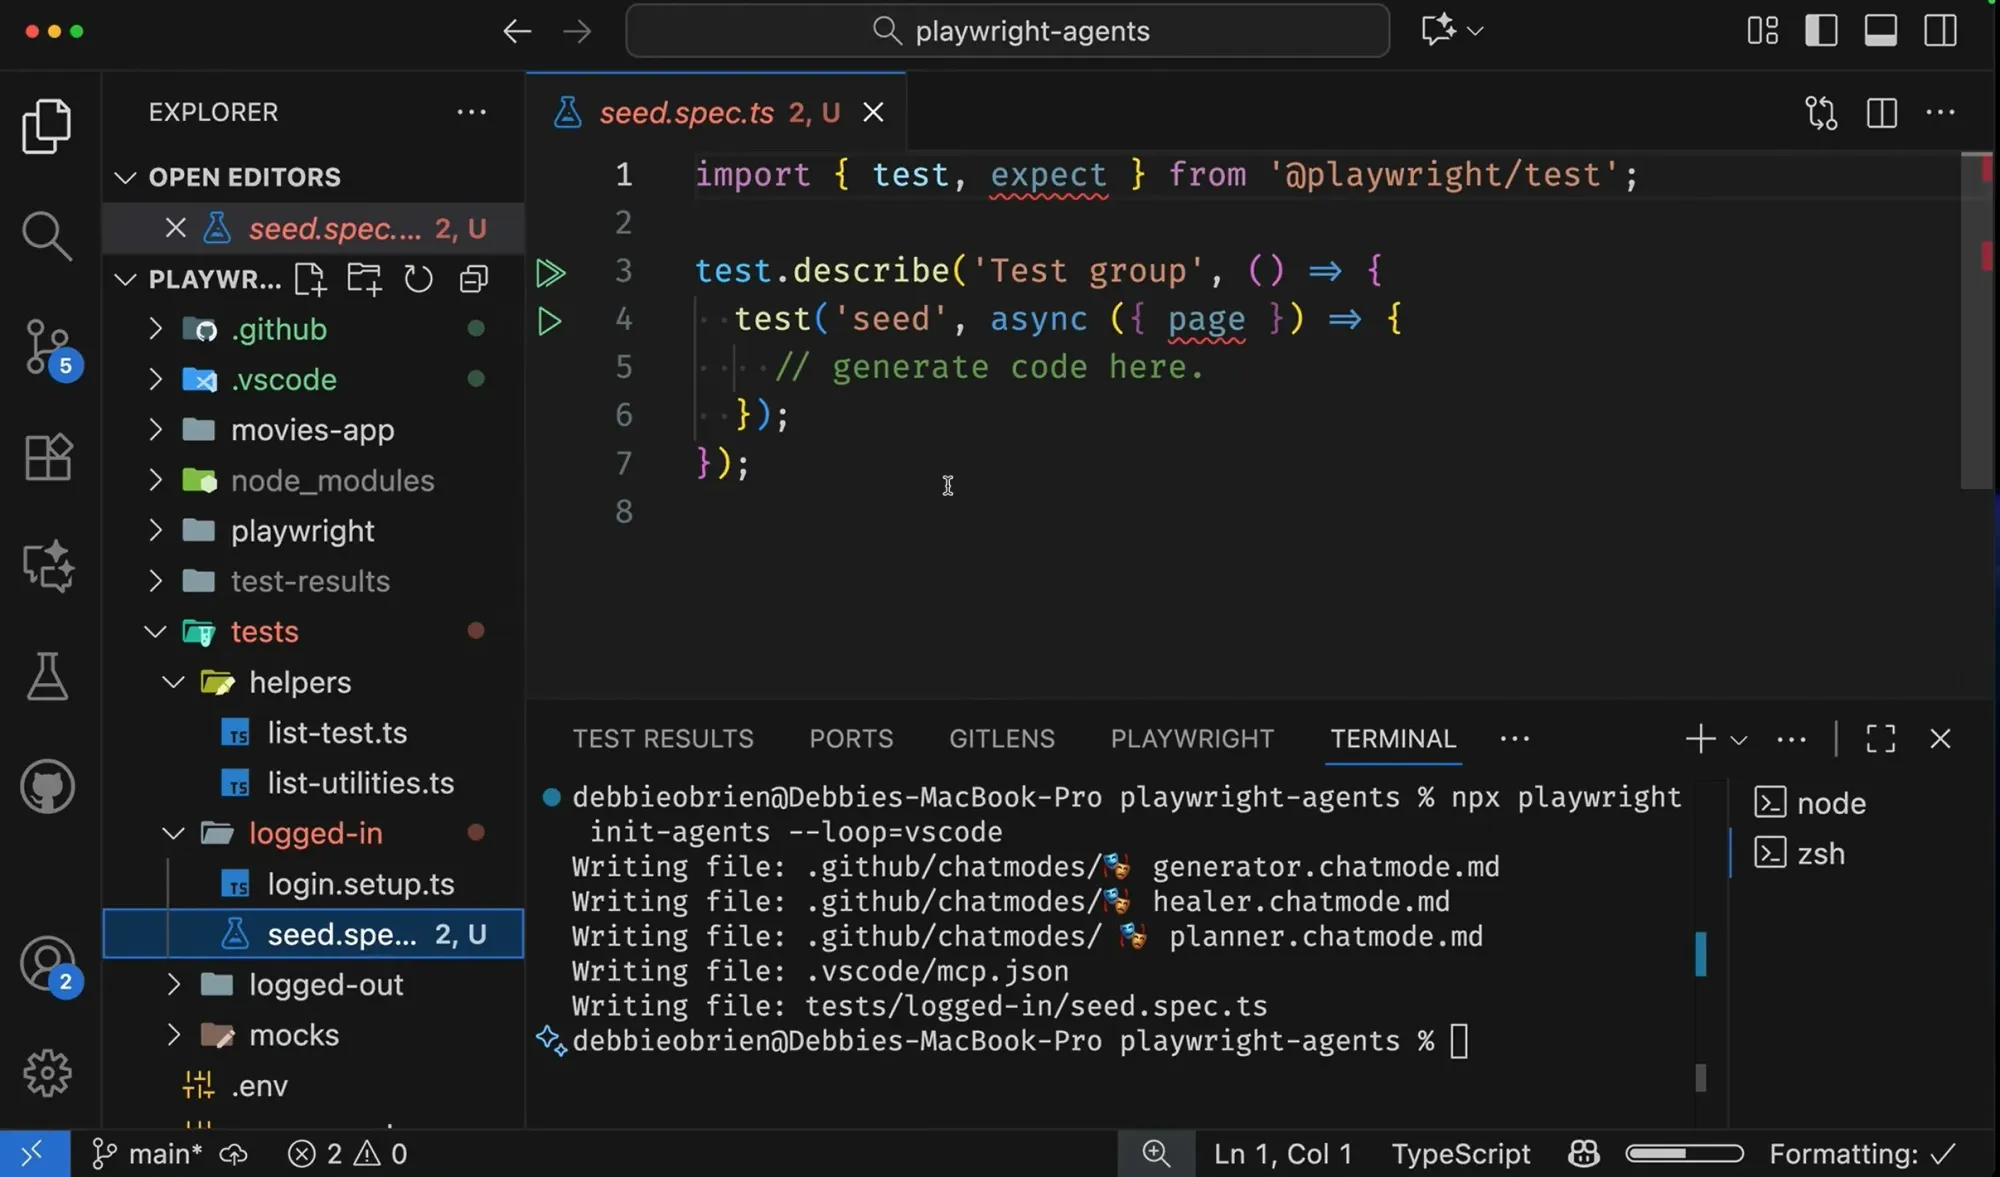Close the seed.spec.ts editor tab

point(873,113)
